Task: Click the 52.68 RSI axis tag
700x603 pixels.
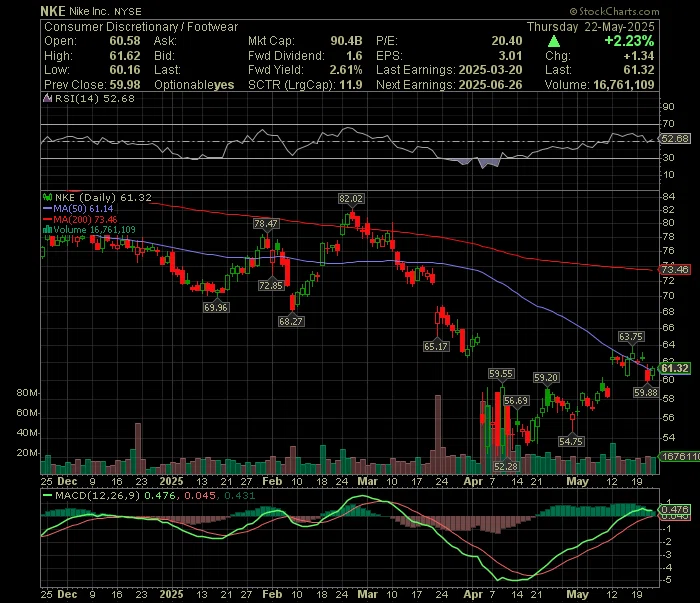Action: tap(675, 138)
